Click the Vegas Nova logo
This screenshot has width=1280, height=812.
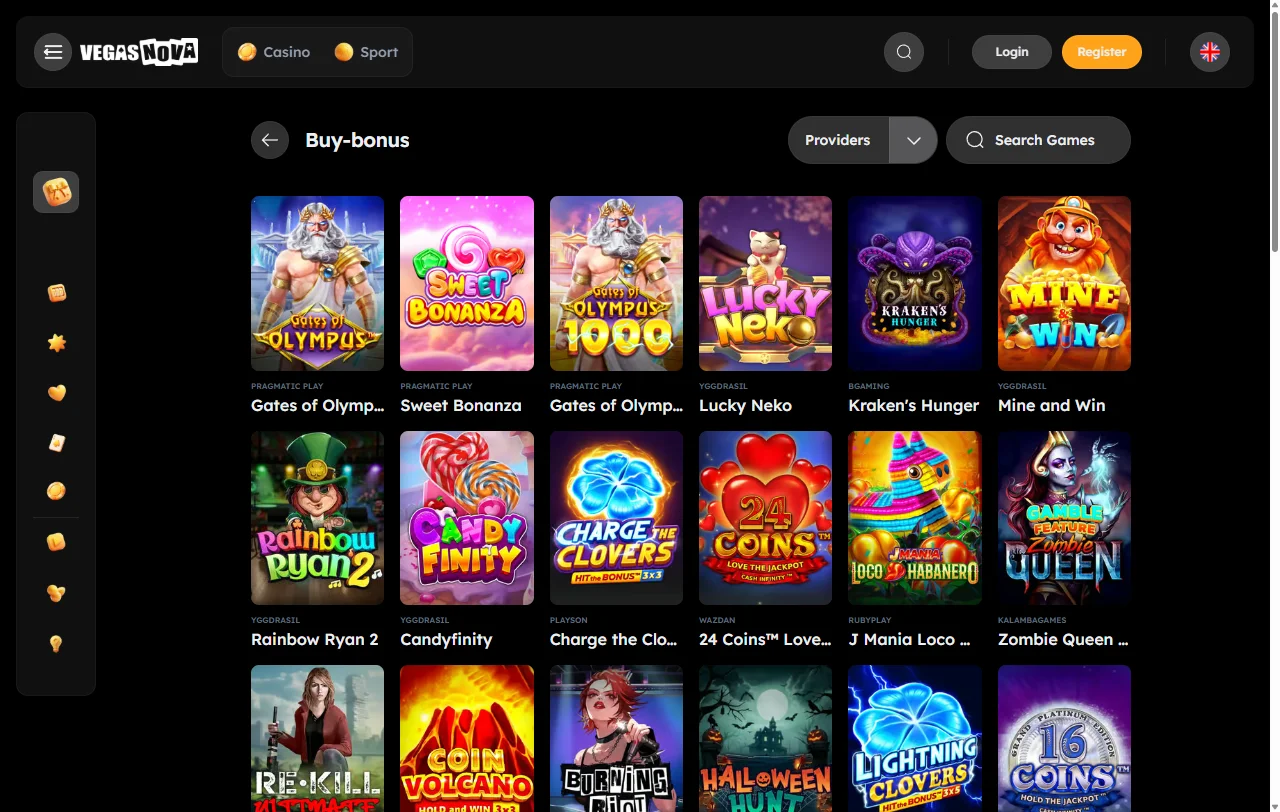tap(139, 52)
